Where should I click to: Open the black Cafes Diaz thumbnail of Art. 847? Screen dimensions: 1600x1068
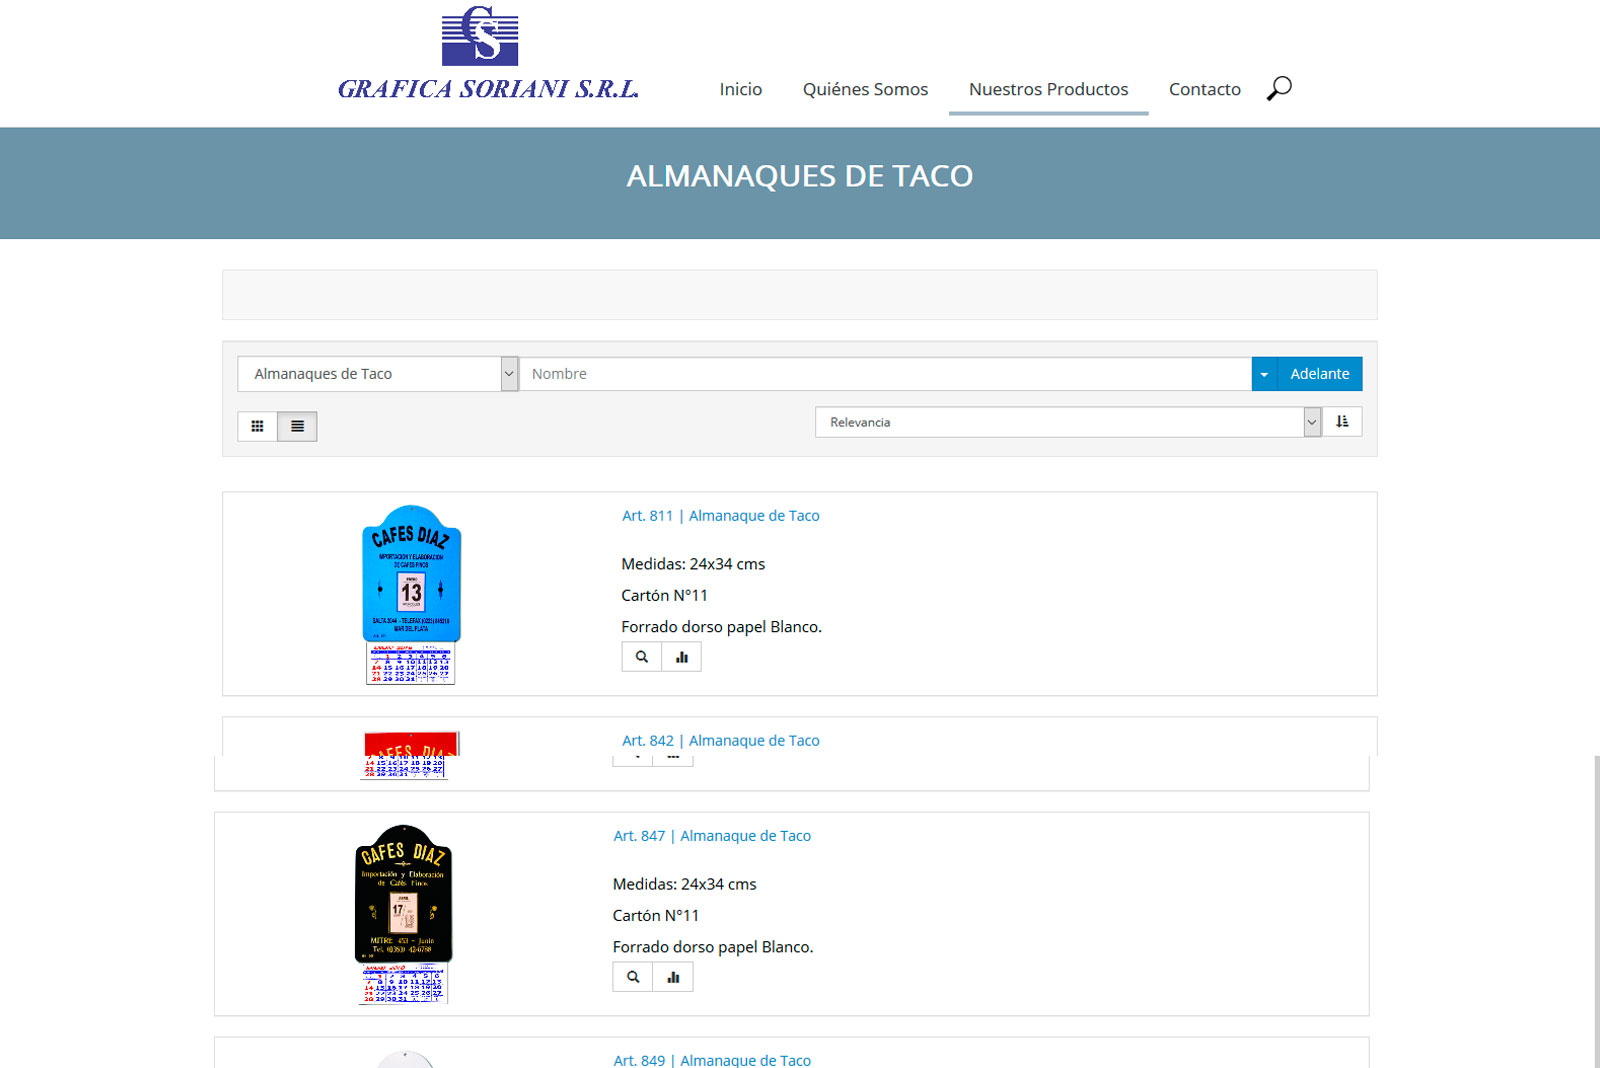(x=403, y=914)
